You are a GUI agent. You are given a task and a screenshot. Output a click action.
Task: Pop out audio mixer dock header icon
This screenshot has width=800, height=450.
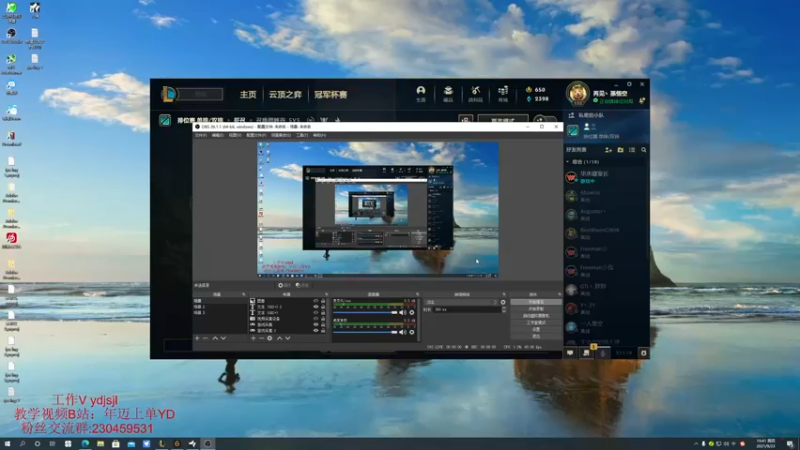(417, 294)
